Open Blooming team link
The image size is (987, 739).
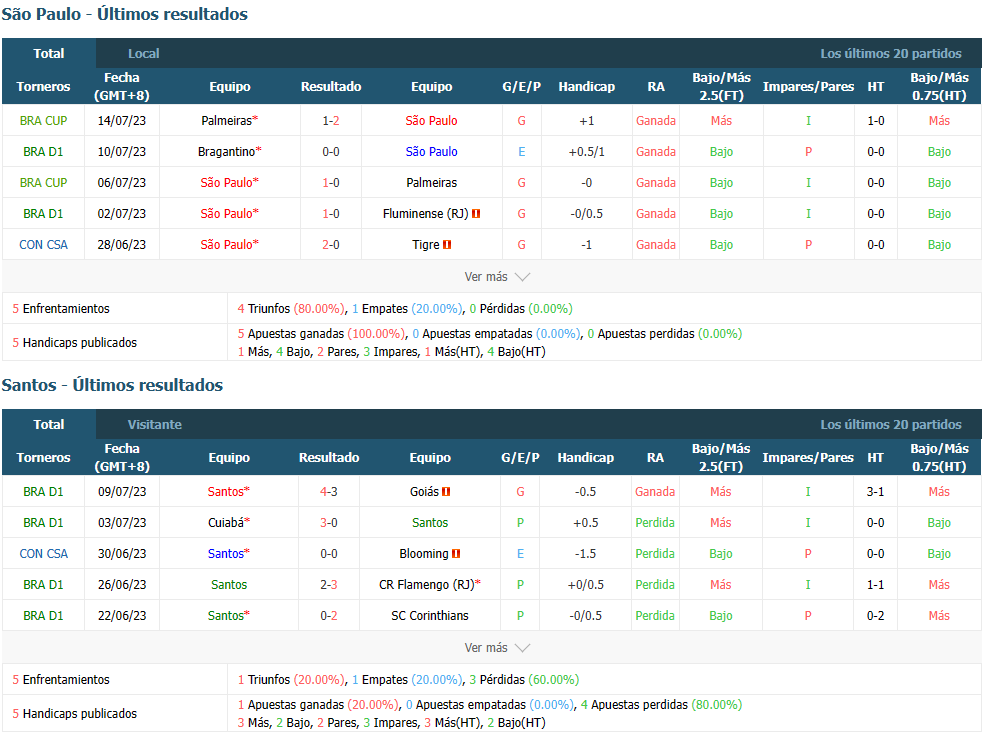(424, 554)
